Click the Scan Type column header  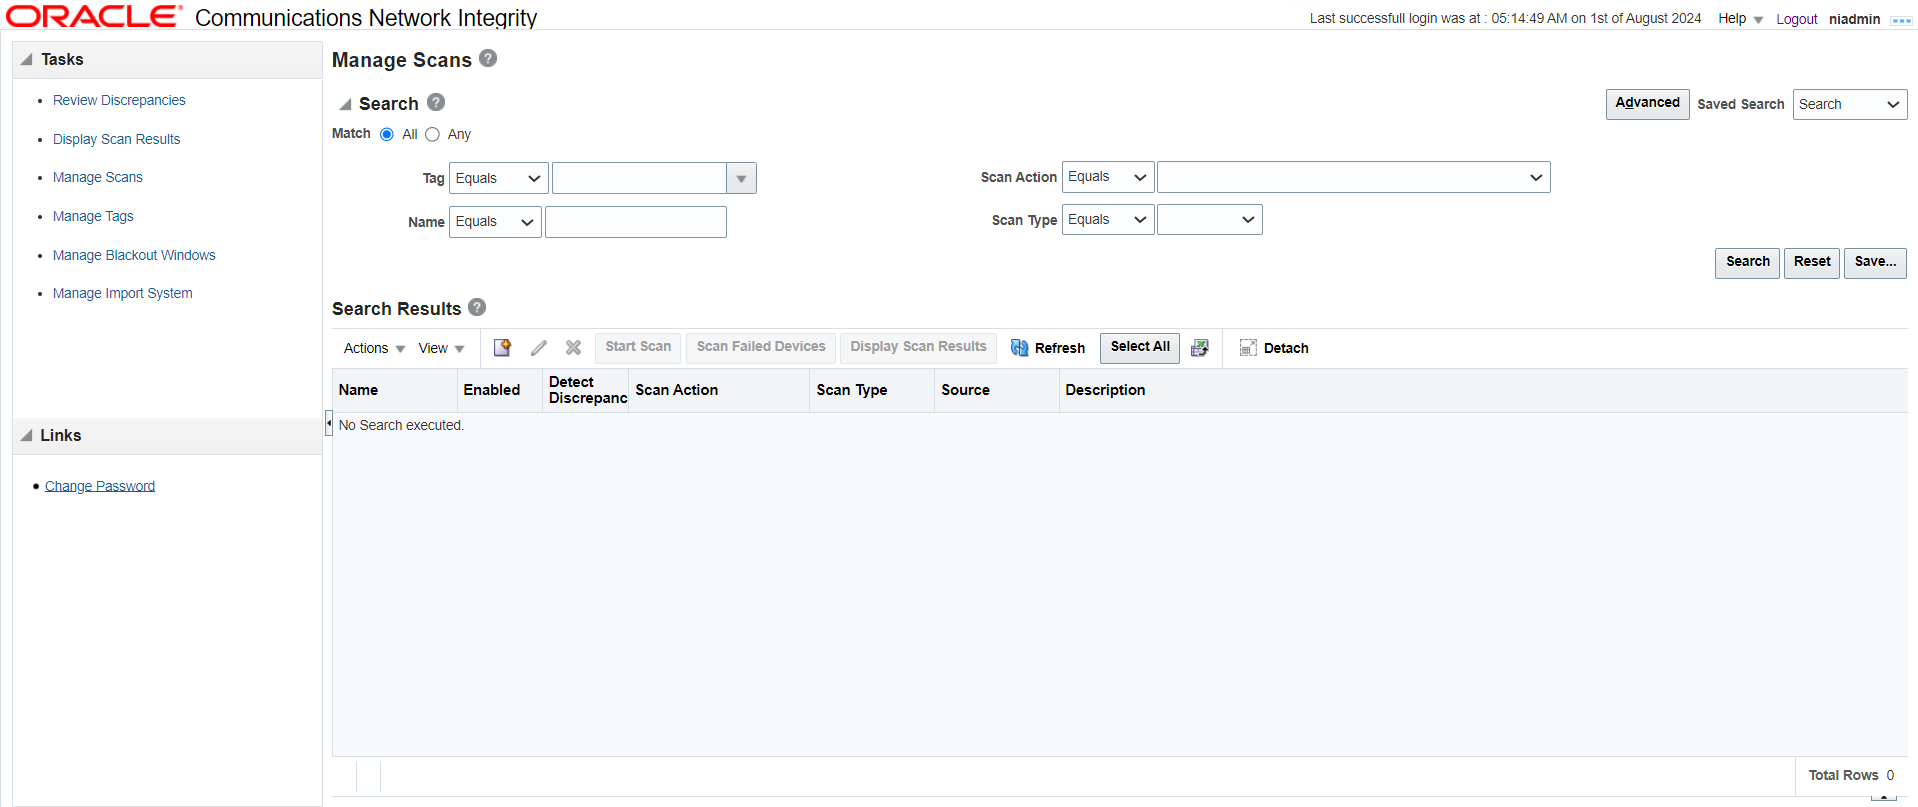pyautogui.click(x=872, y=390)
